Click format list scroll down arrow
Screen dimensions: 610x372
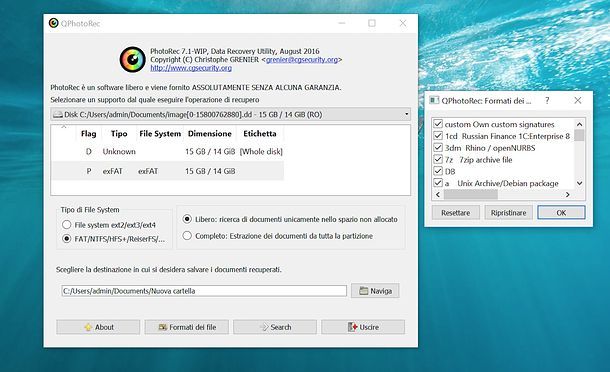579,183
